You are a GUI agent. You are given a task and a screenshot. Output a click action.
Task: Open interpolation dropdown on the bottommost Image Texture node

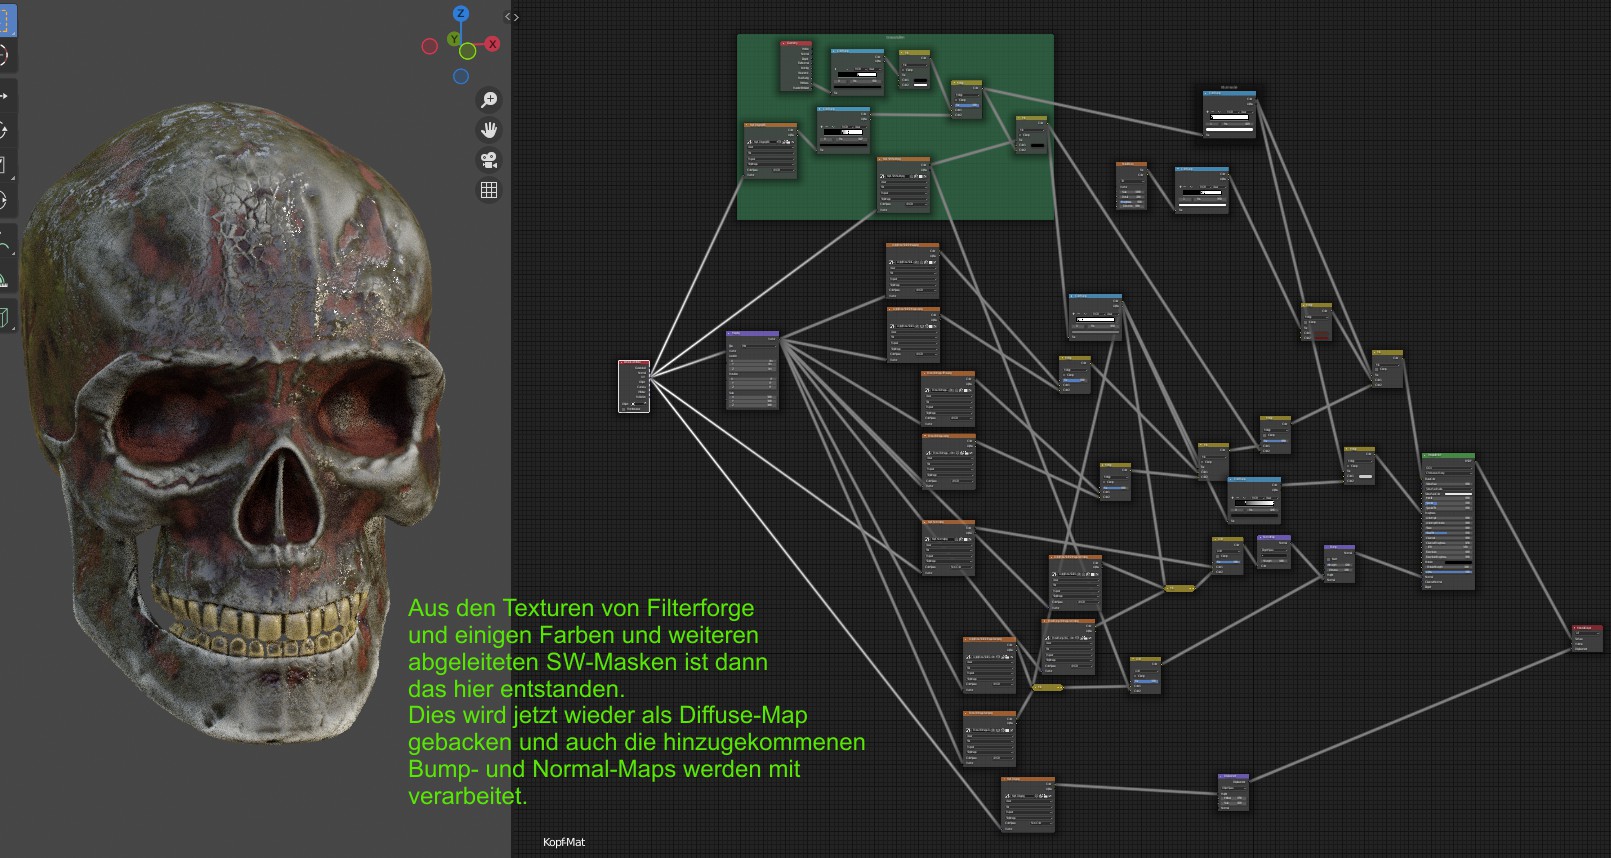tap(1027, 802)
